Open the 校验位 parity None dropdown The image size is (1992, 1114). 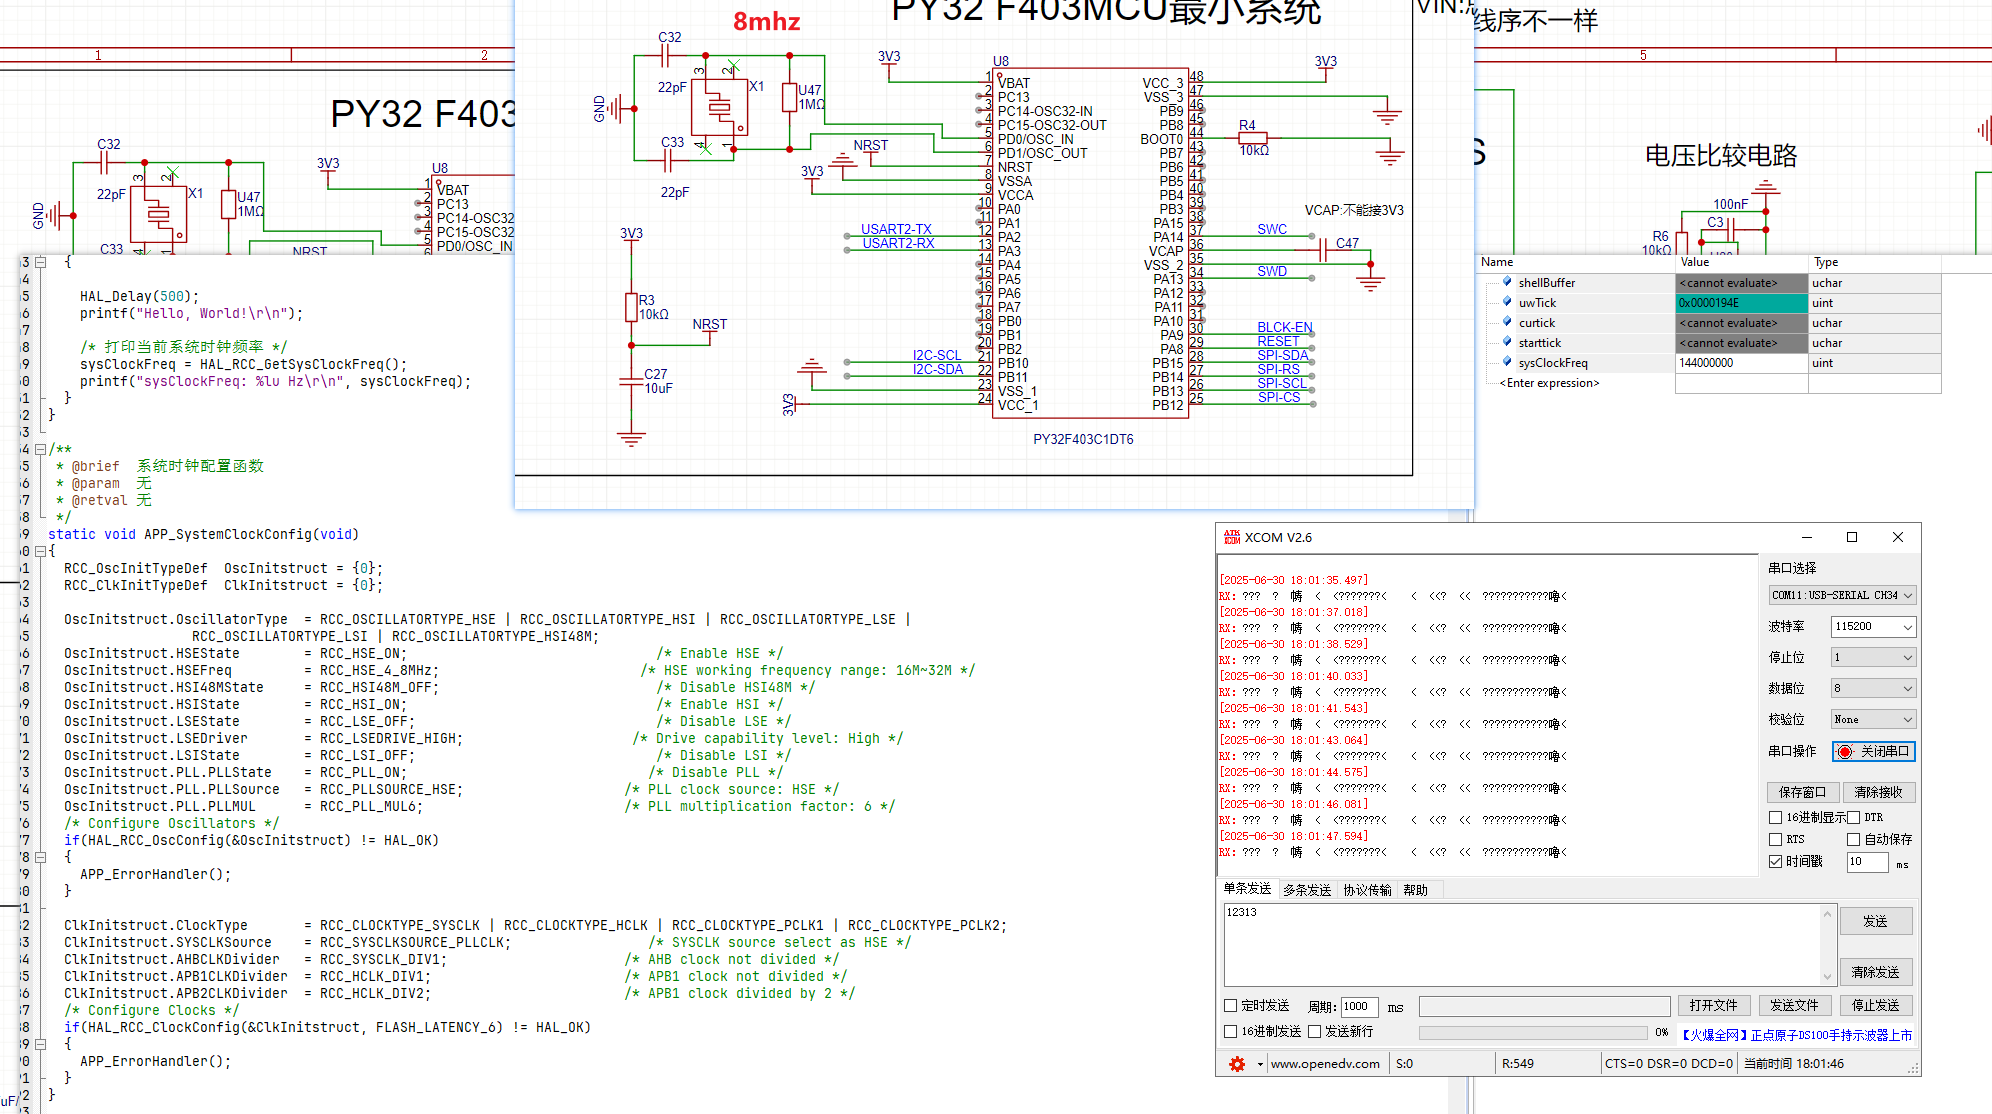1873,720
